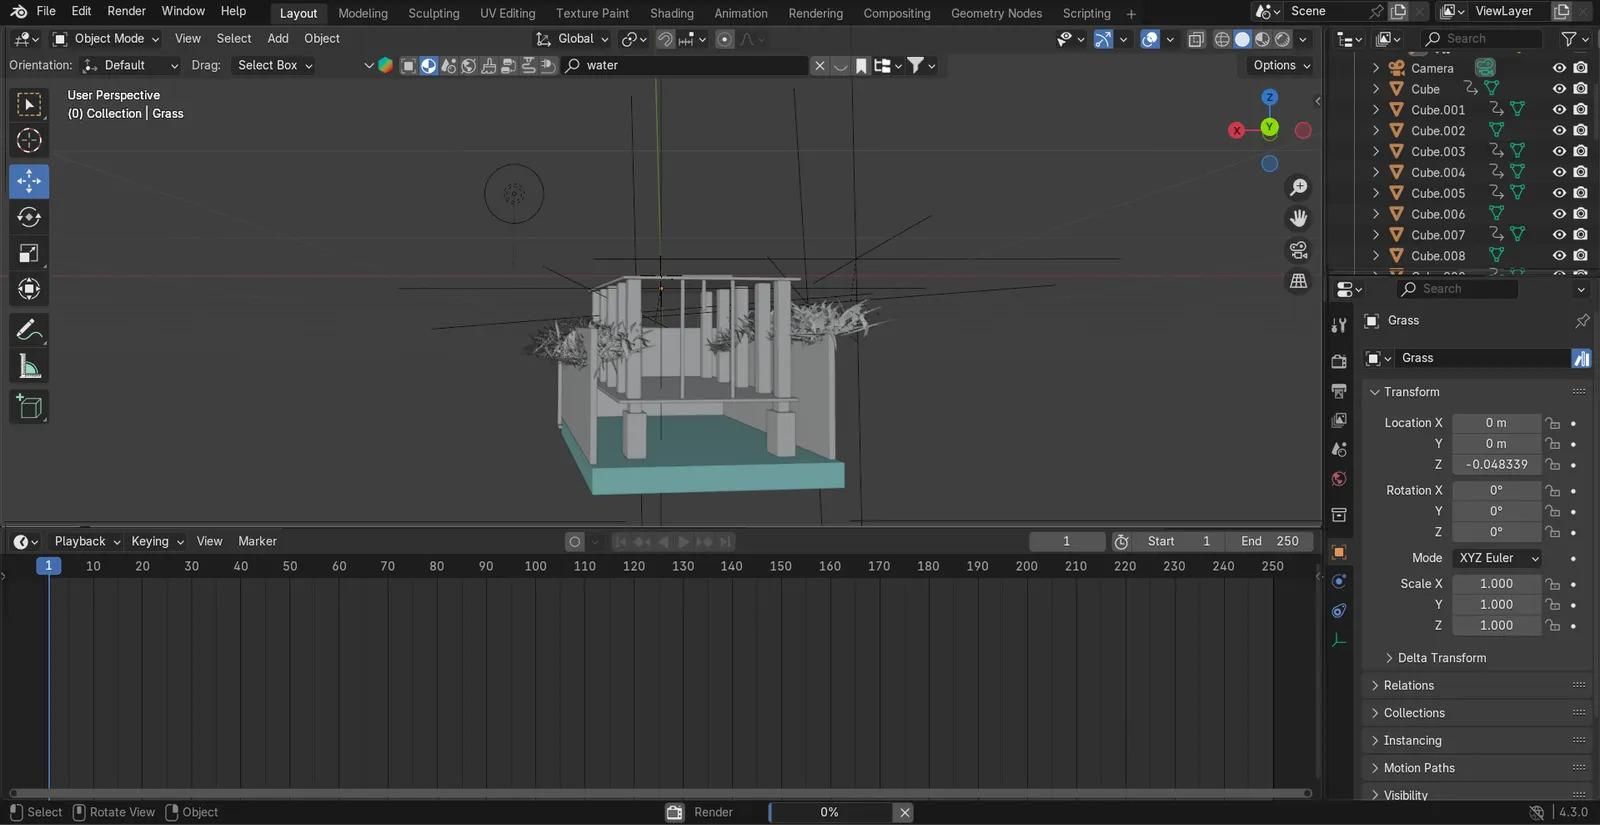1600x825 pixels.
Task: Click the Z axis on navigation gizmo
Action: pyautogui.click(x=1269, y=97)
